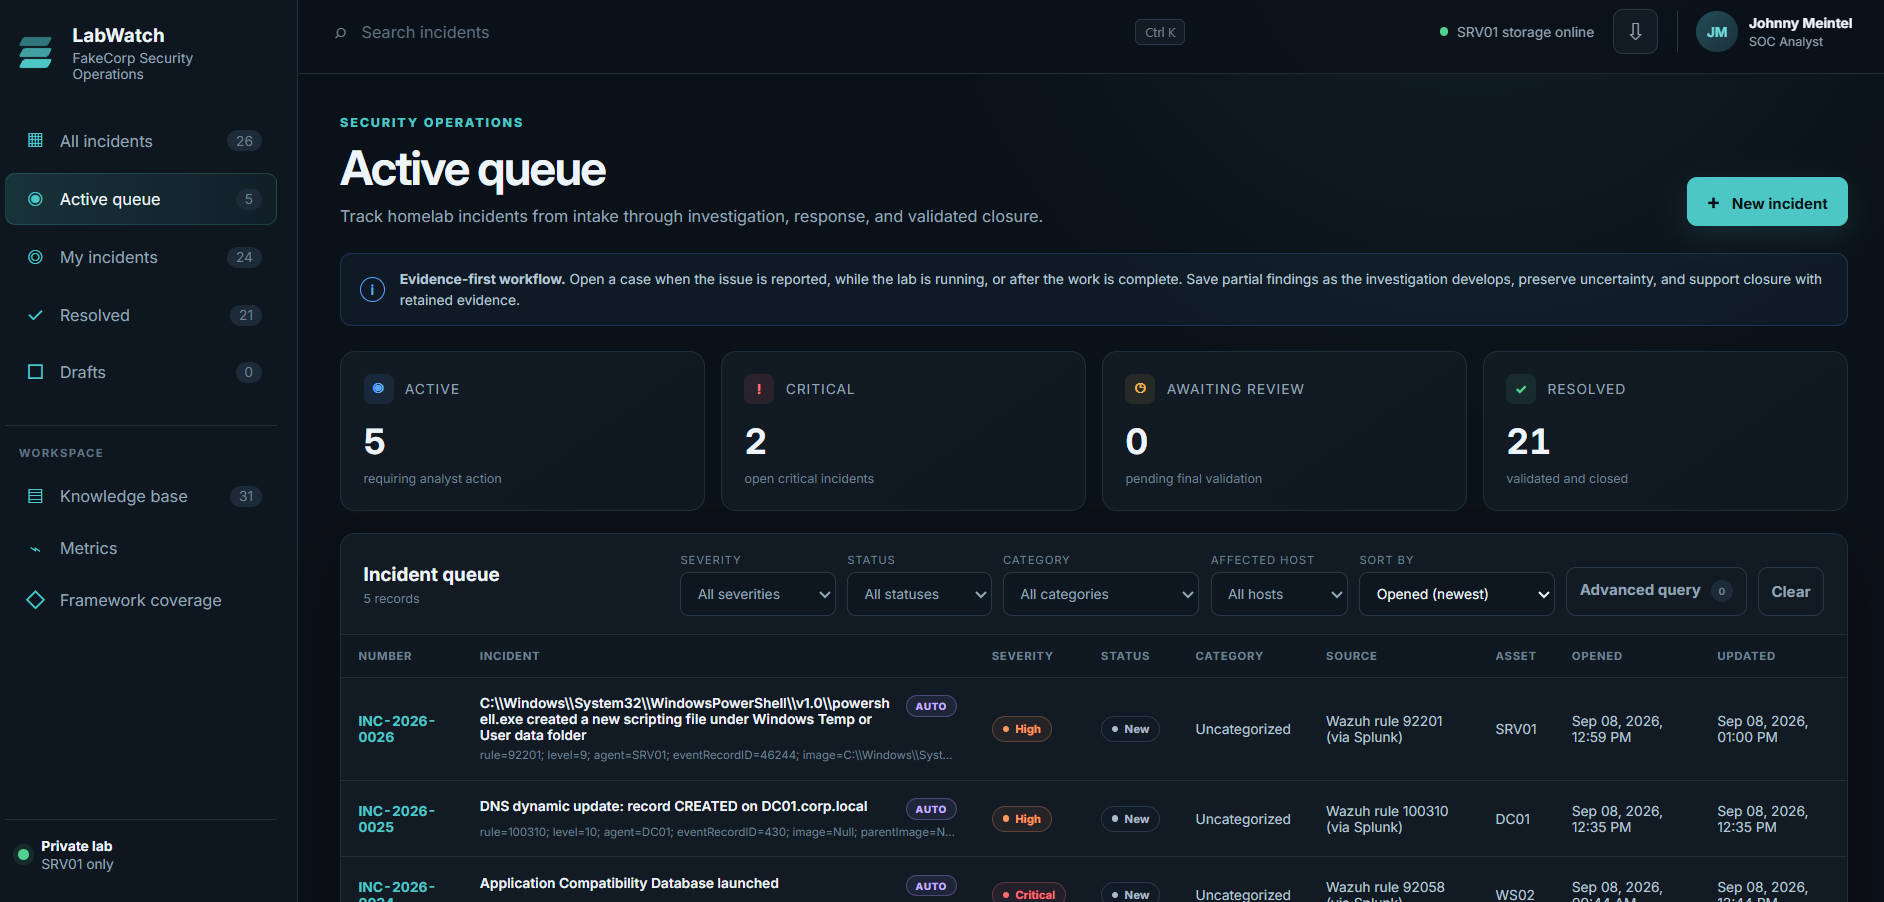Clear the queue filters
The image size is (1884, 902).
[x=1791, y=591]
